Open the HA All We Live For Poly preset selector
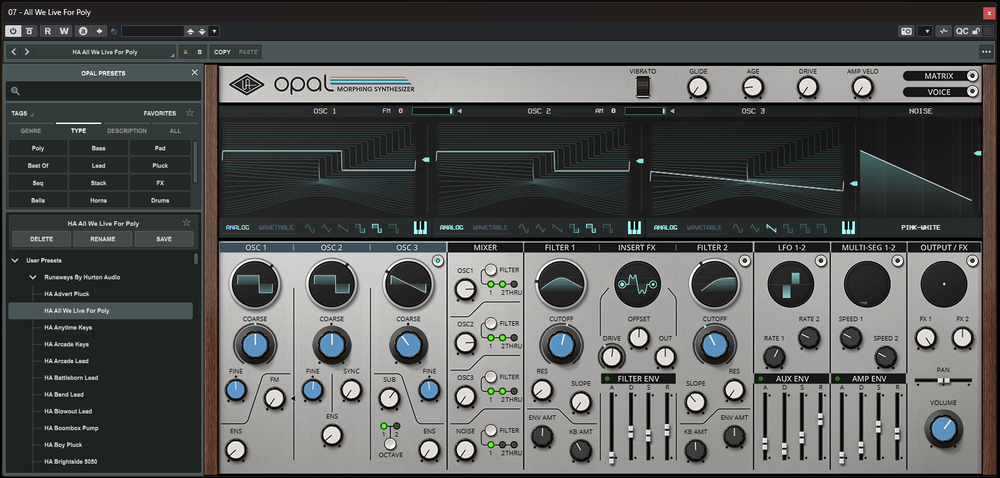Viewport: 1000px width, 478px height. tap(105, 52)
